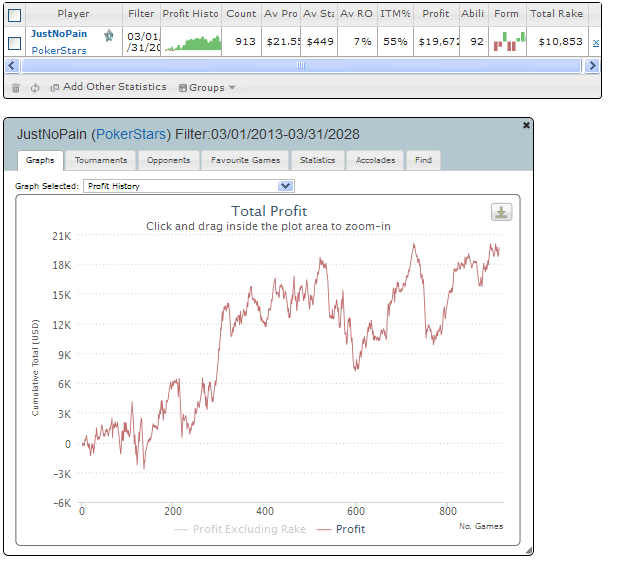The image size is (621, 576).
Task: Click the horizontal scrollbar right arrow
Action: 592,66
